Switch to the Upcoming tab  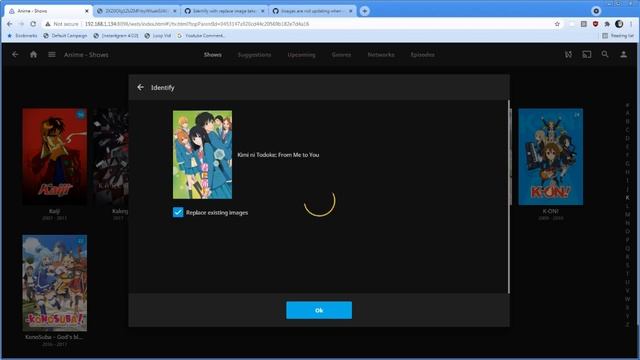301,55
